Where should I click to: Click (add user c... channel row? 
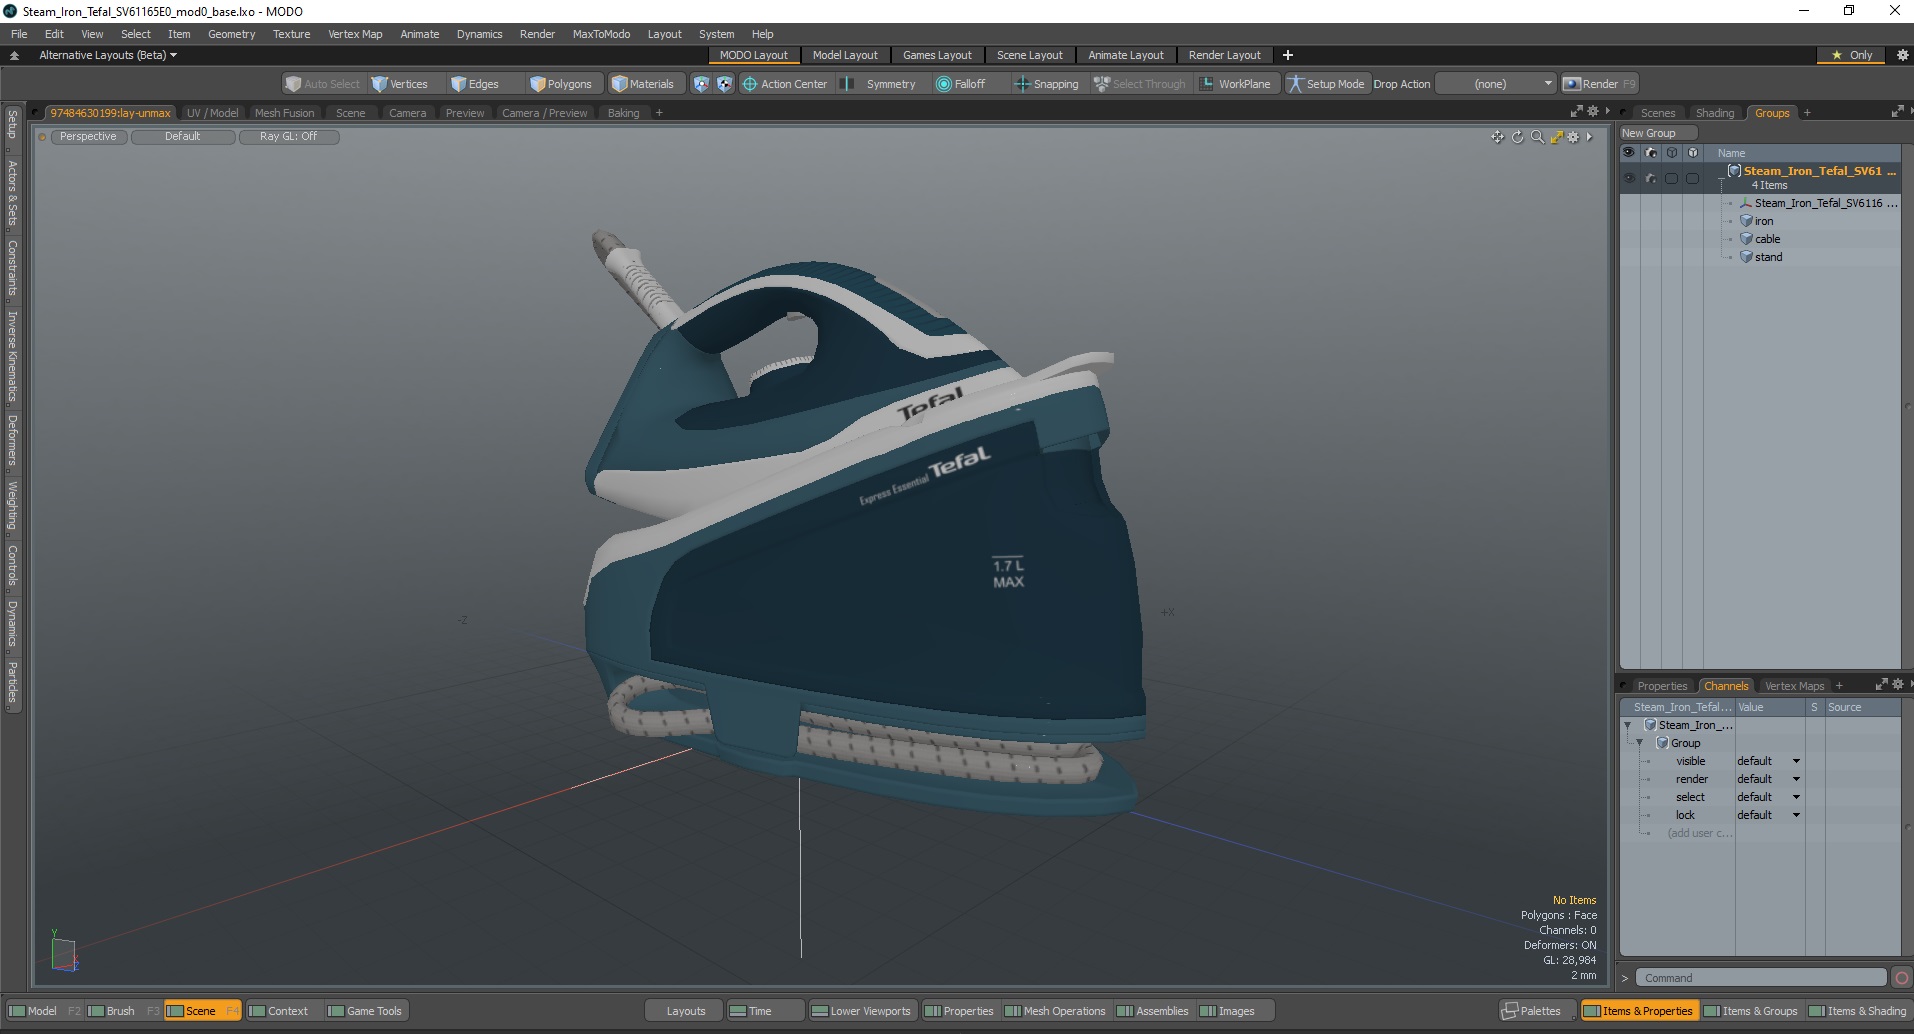click(x=1699, y=833)
